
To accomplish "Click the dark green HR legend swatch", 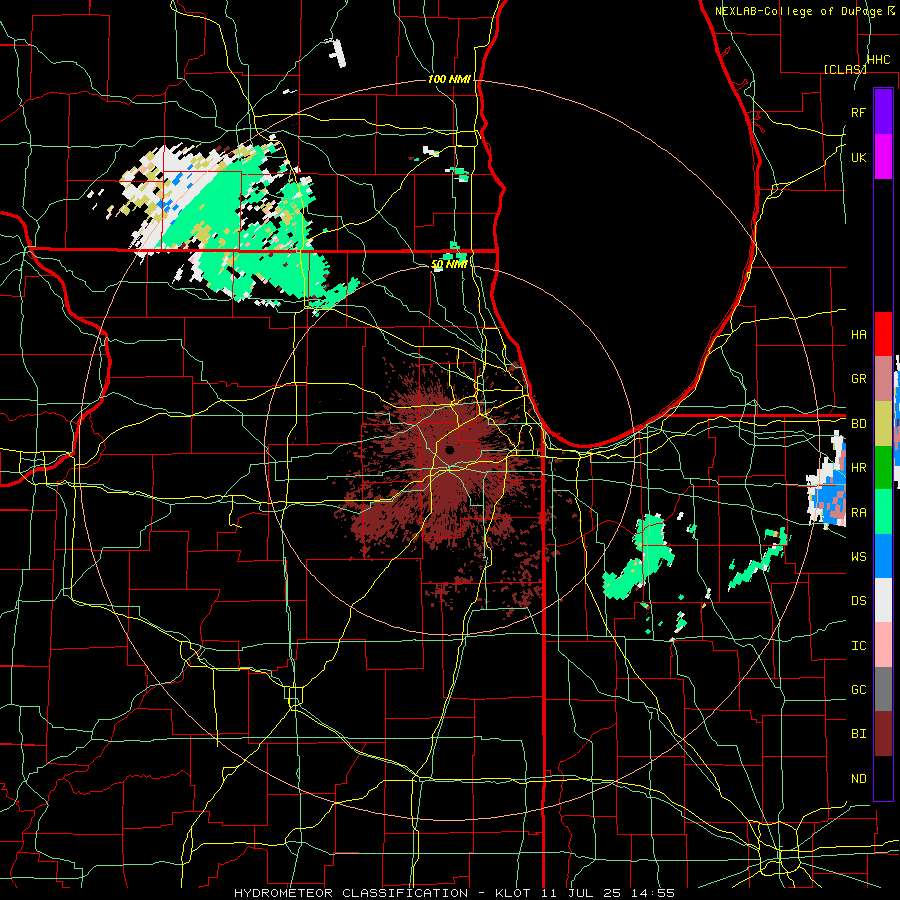I will (883, 468).
